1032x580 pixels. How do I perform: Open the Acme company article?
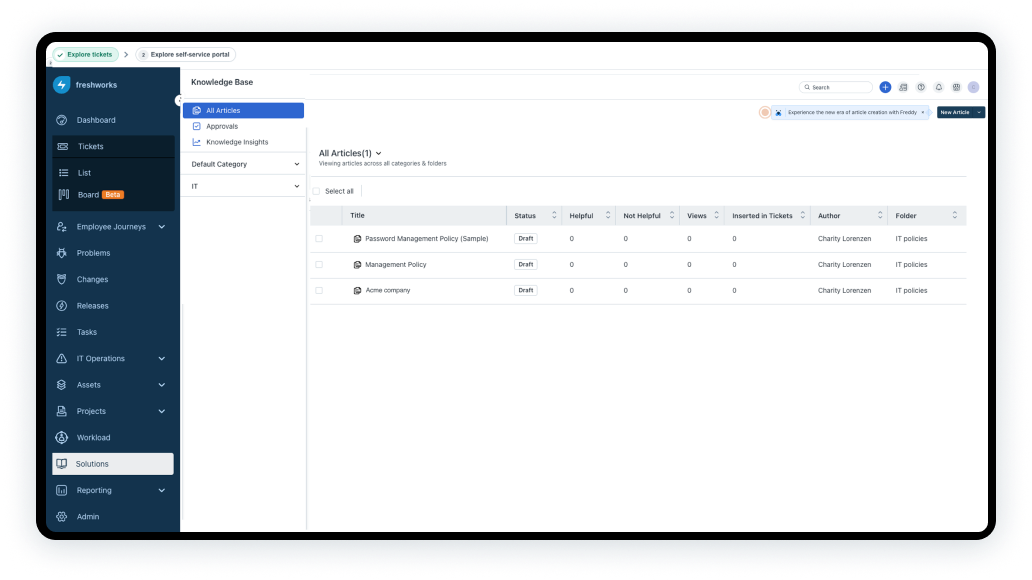[388, 290]
